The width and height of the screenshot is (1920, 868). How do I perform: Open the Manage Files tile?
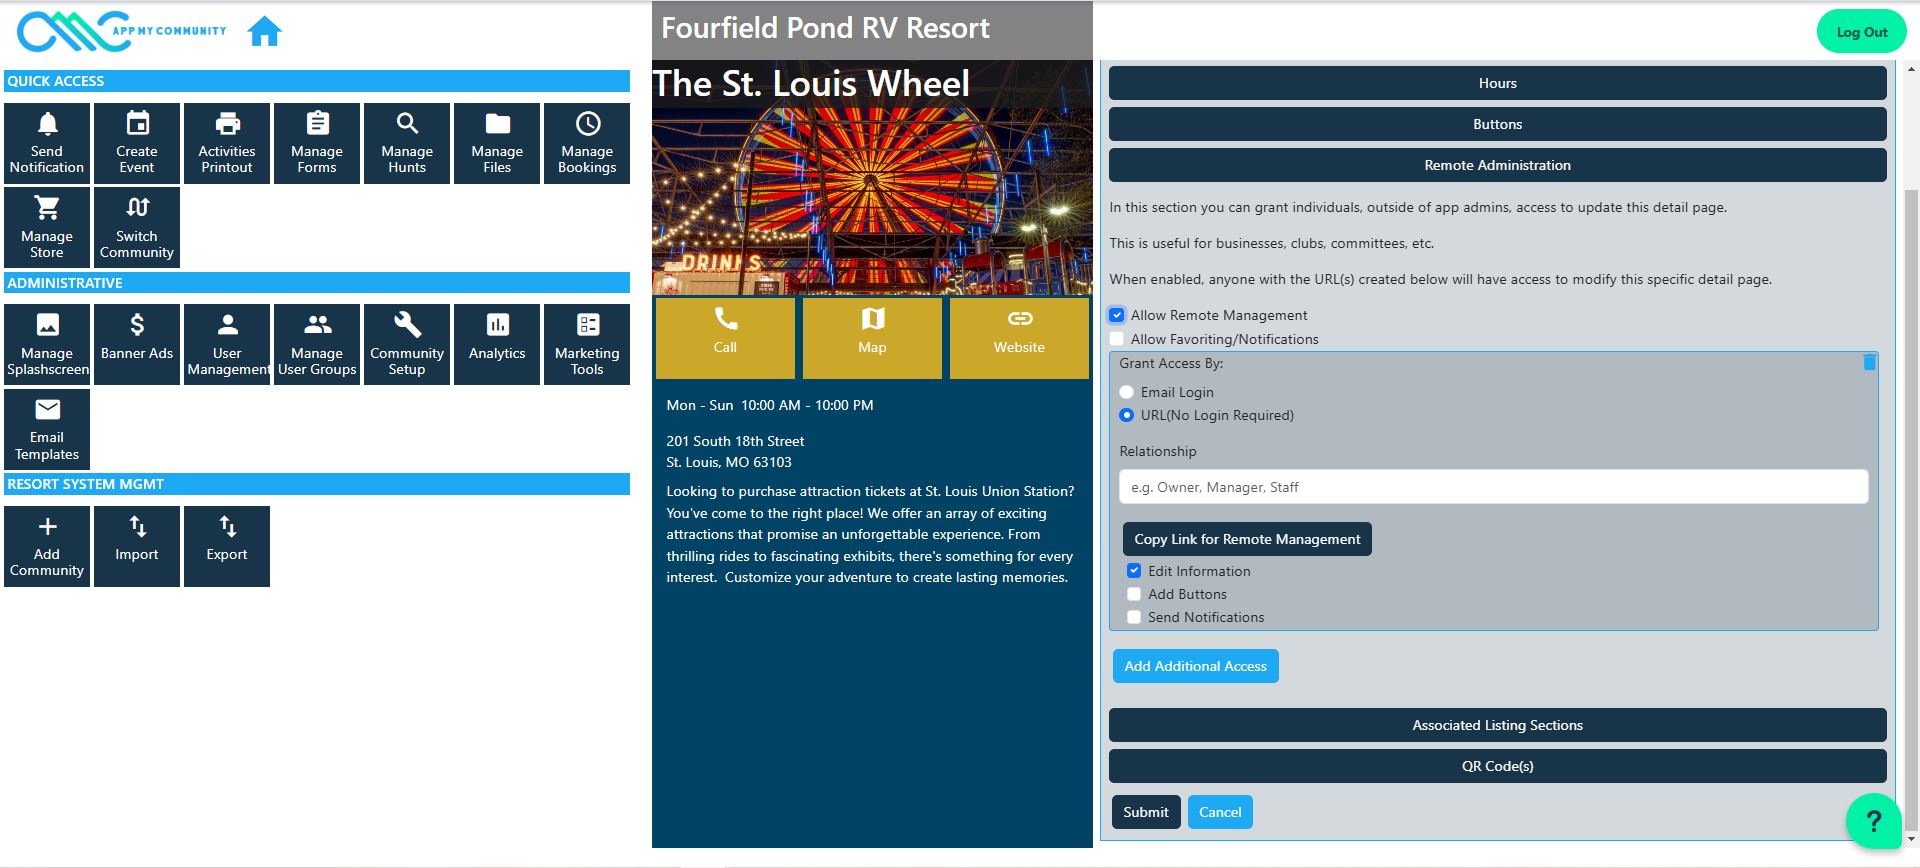(497, 143)
